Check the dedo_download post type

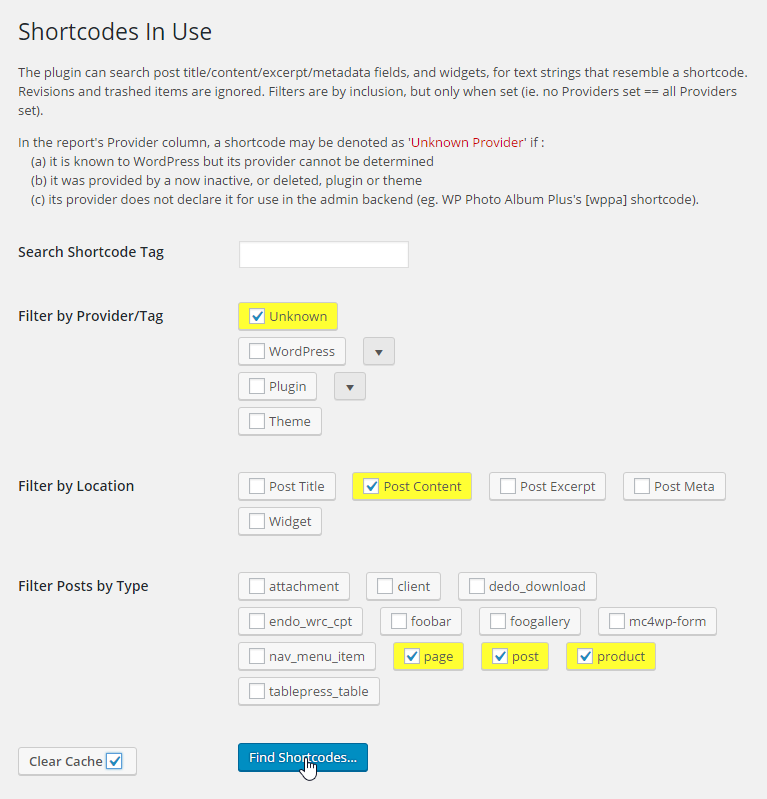coord(477,587)
